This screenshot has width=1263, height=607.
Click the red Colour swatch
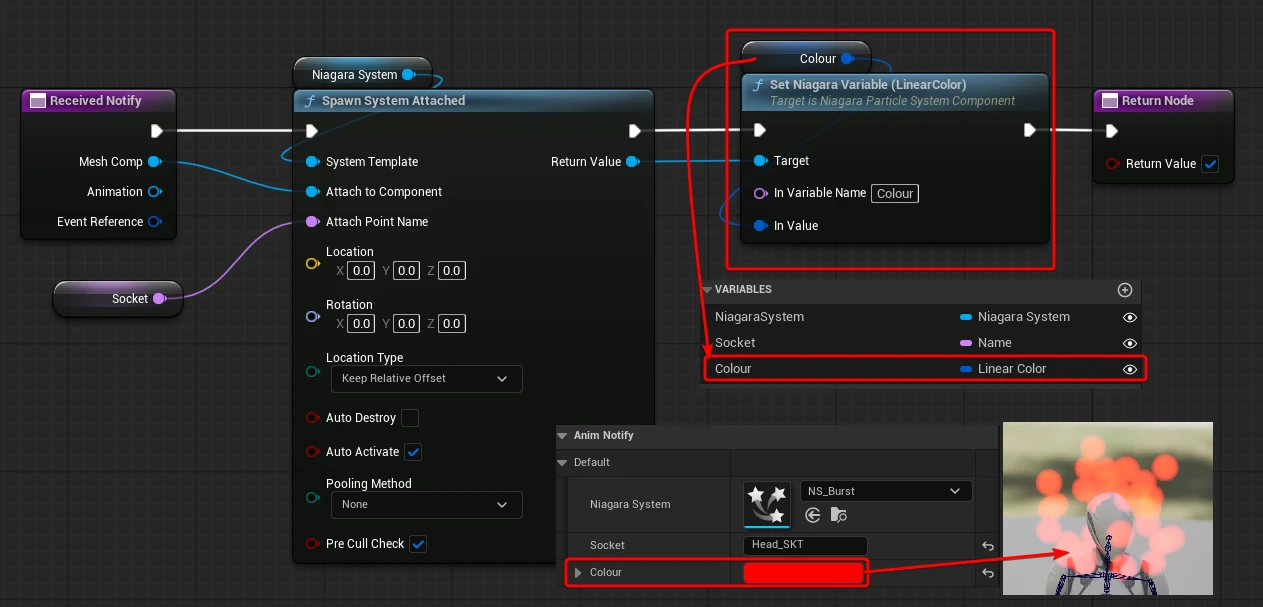click(x=803, y=573)
